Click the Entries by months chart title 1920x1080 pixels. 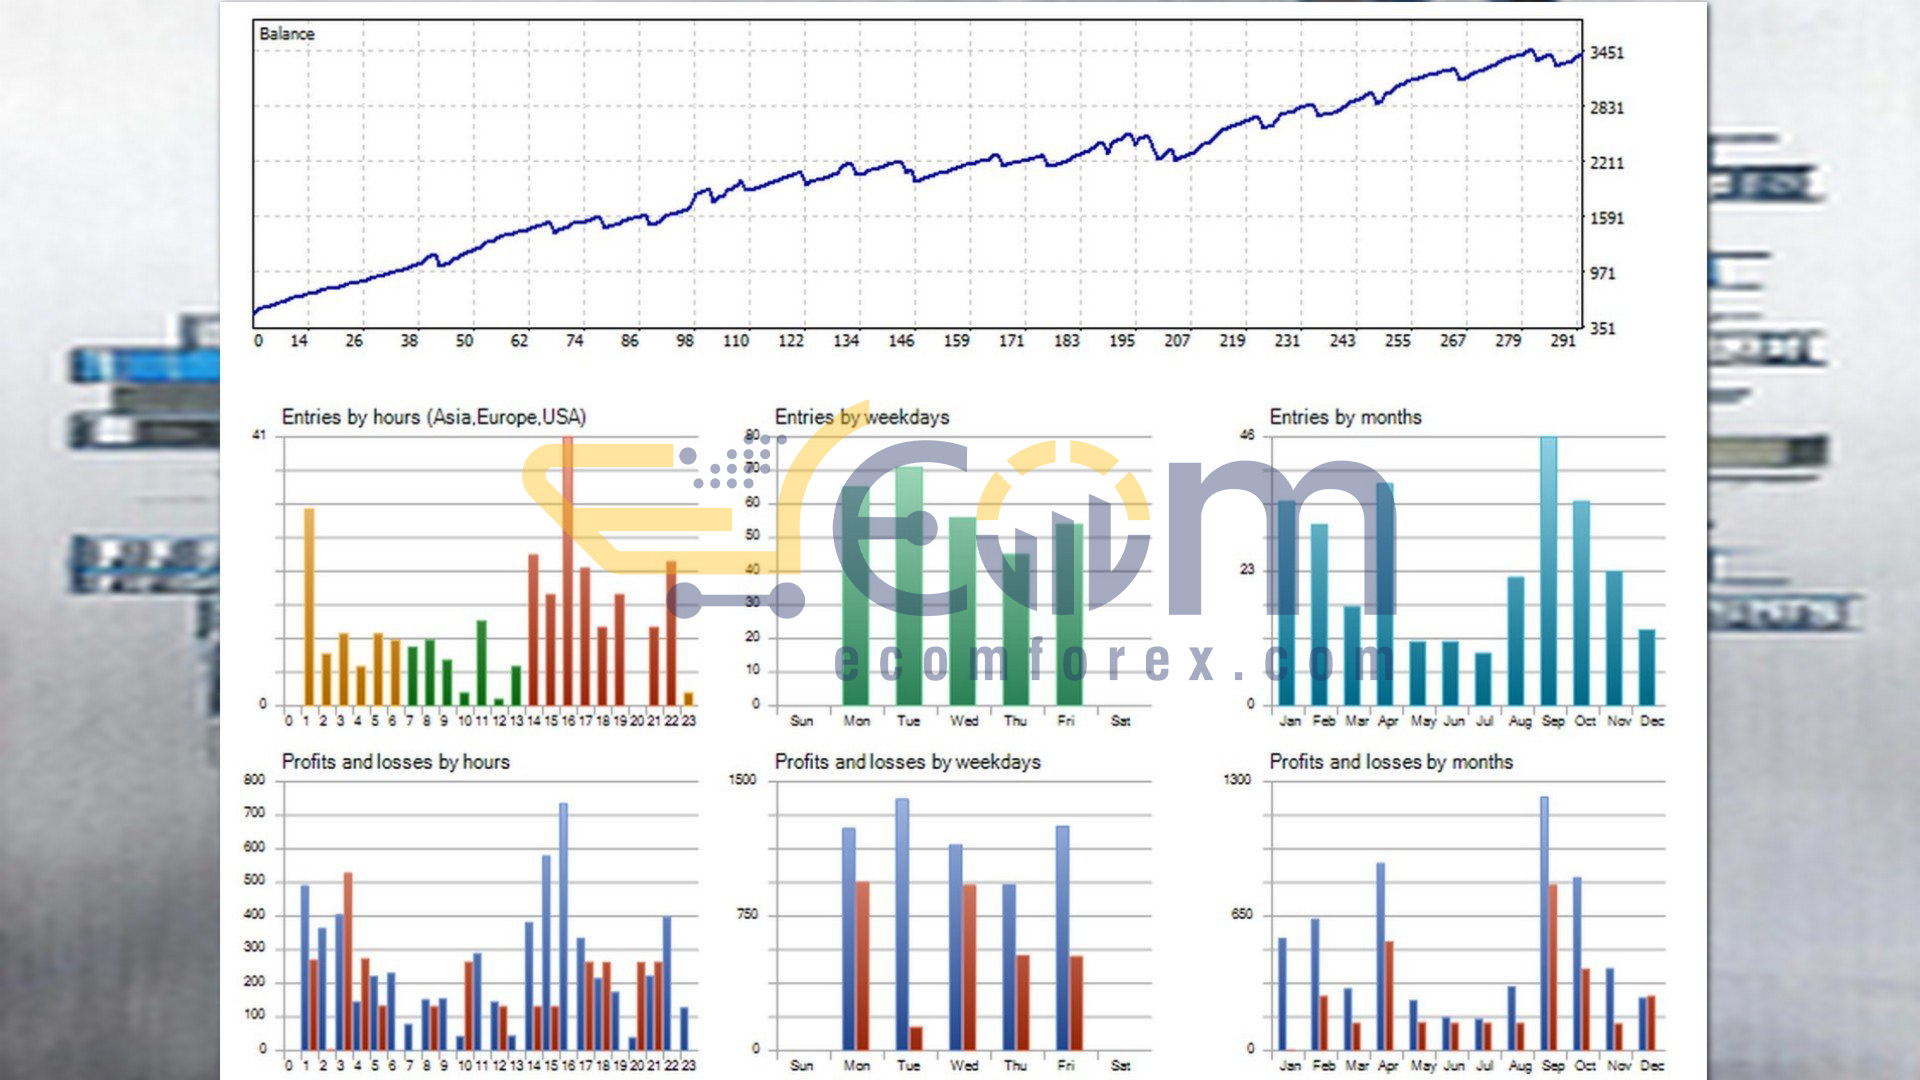1345,417
